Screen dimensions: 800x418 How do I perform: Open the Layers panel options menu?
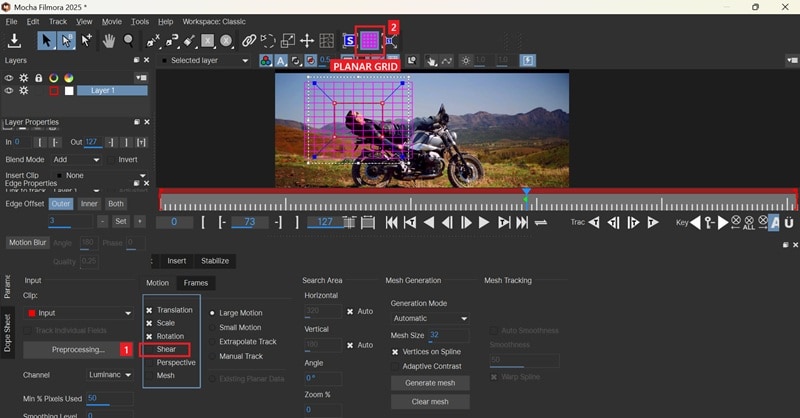(141, 78)
